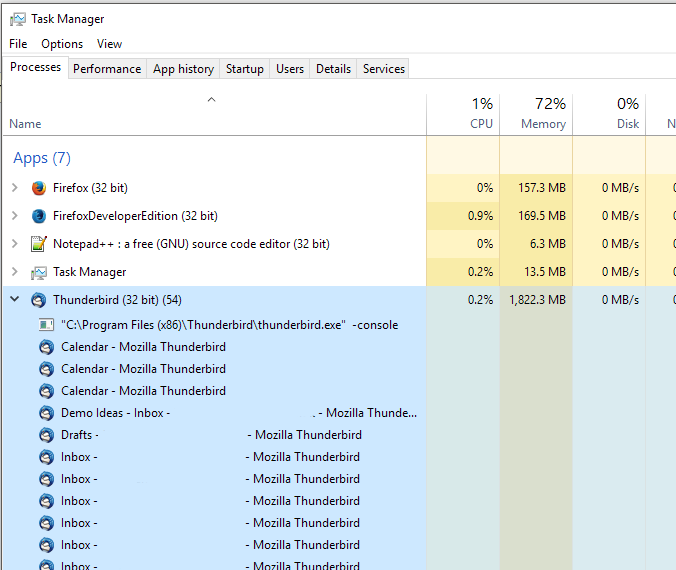Expand the Notepad++ process group
Viewport: 676px width, 570px height.
14,244
